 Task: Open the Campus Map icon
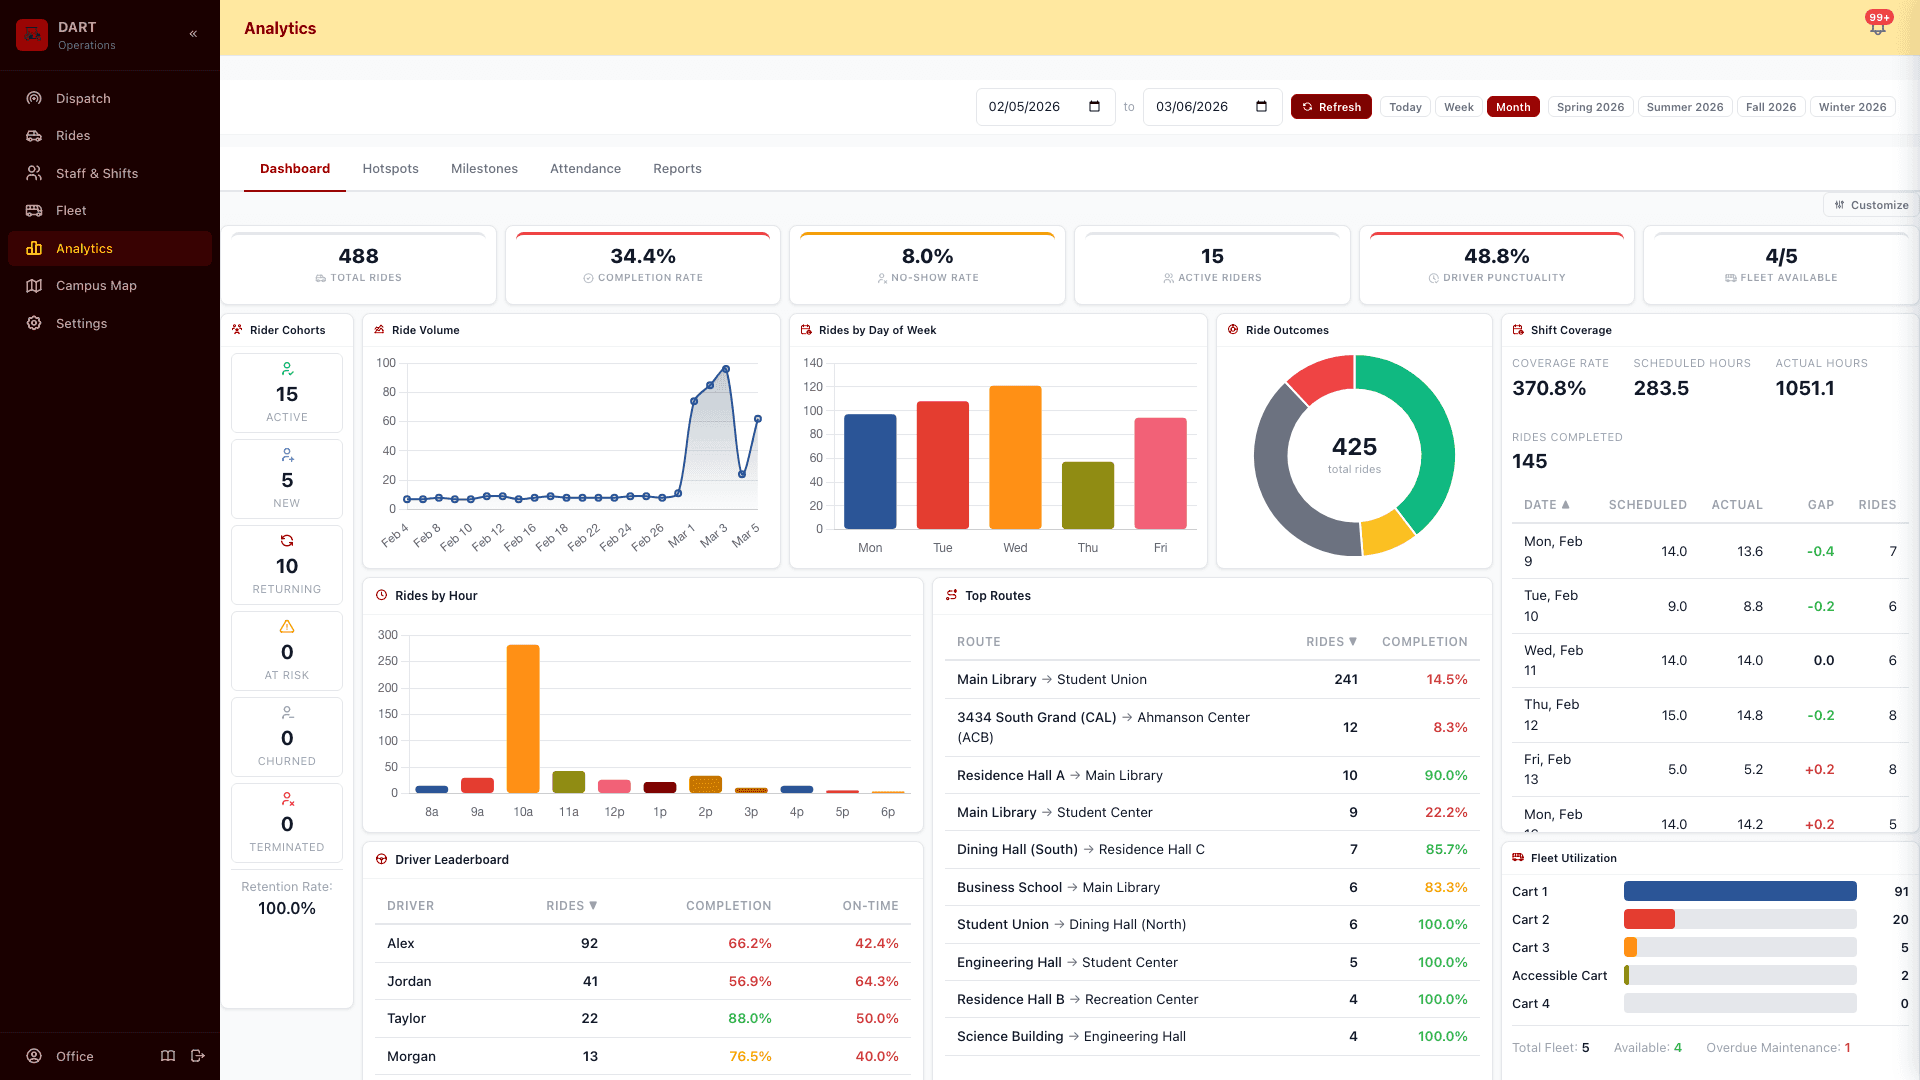click(x=33, y=285)
